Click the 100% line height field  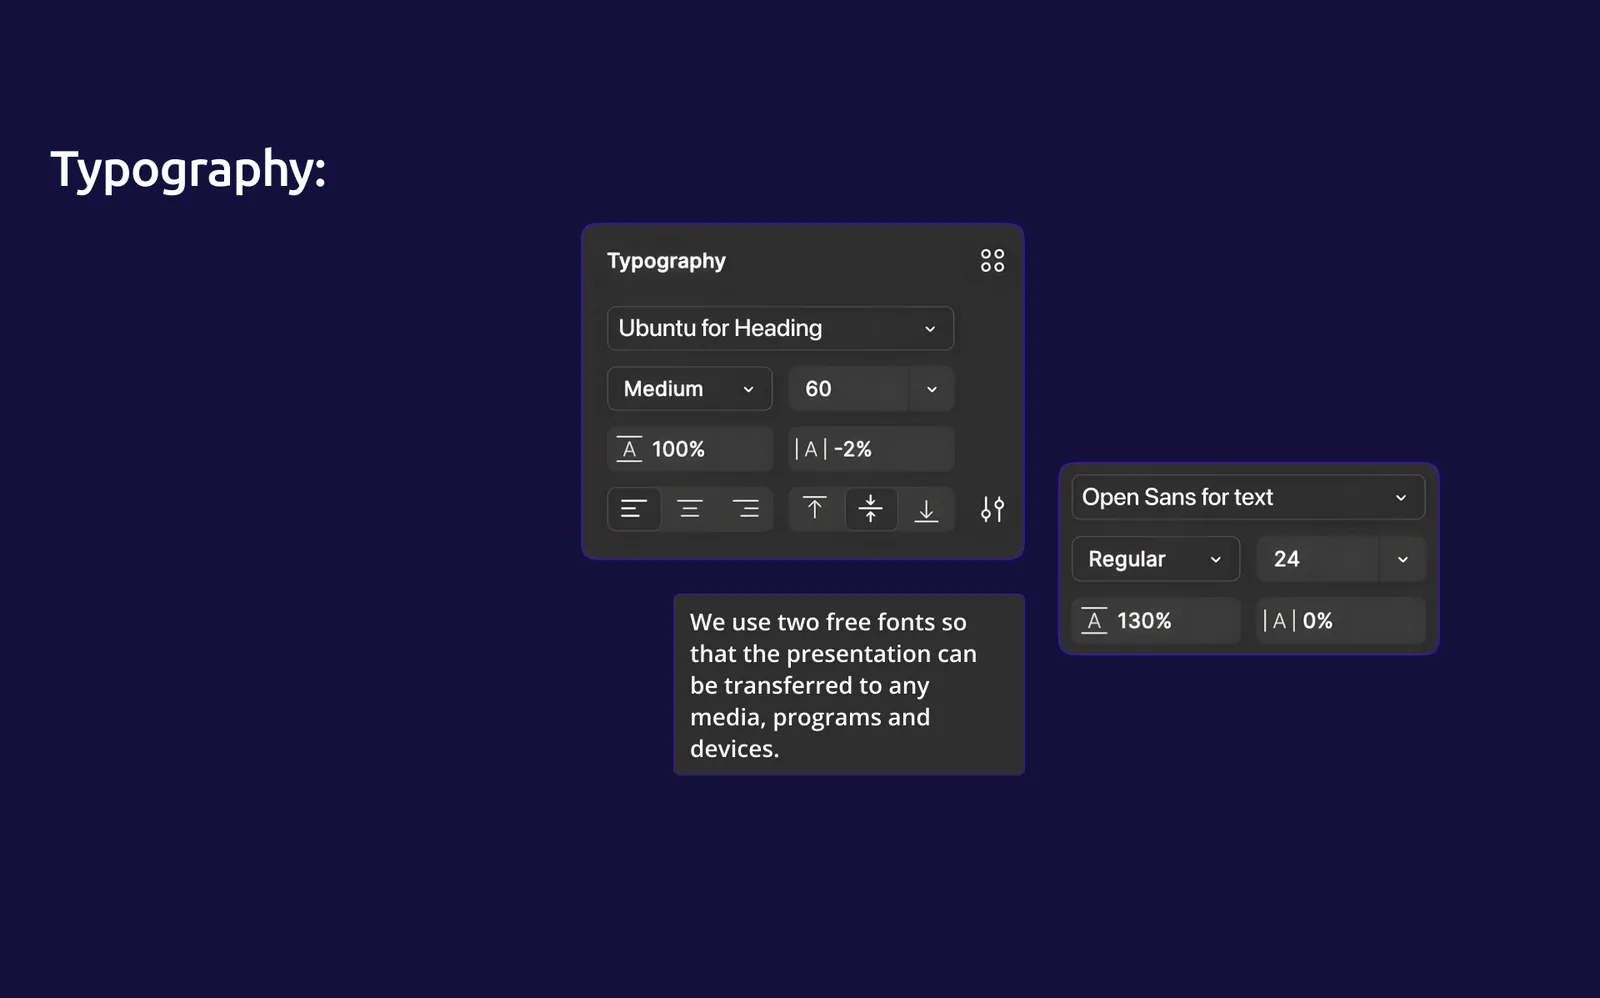690,449
